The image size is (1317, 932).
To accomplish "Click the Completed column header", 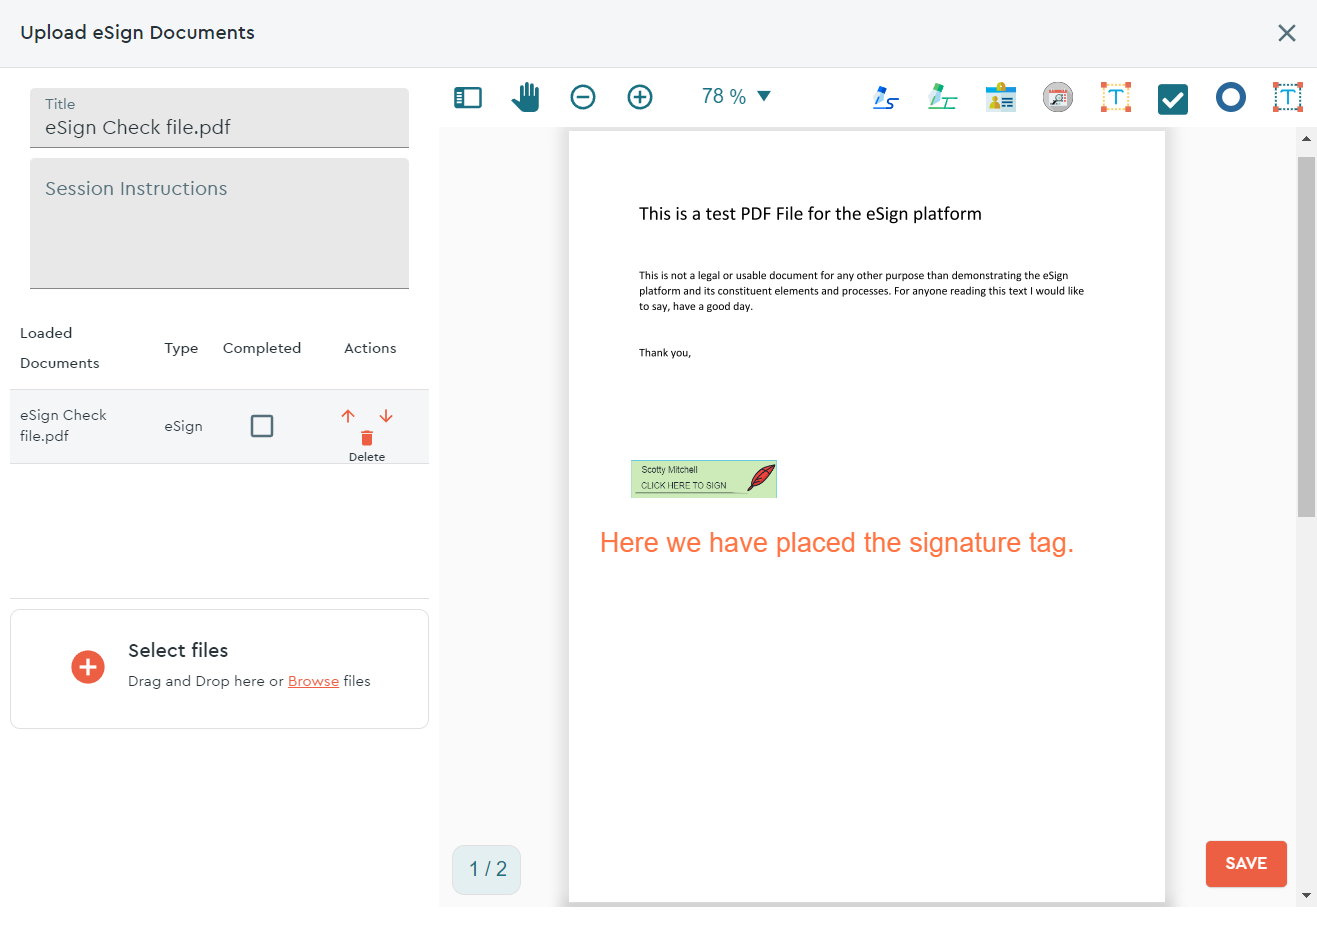I will pos(262,348).
